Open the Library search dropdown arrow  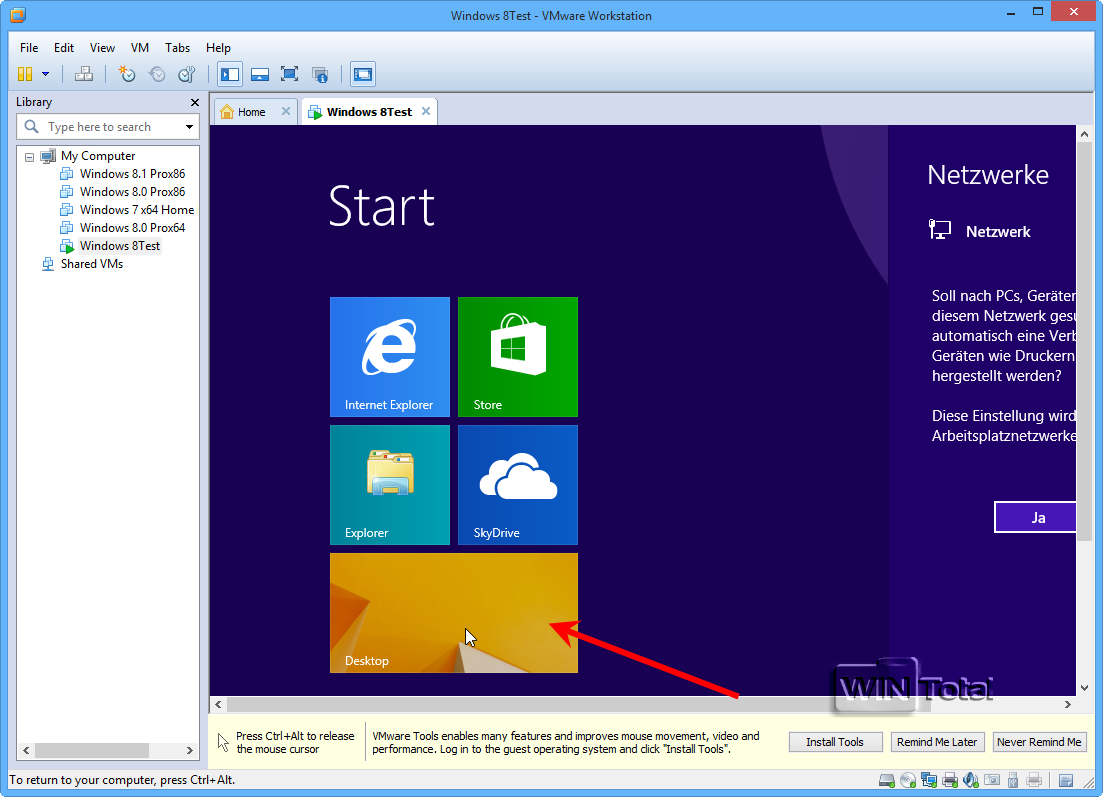point(189,127)
